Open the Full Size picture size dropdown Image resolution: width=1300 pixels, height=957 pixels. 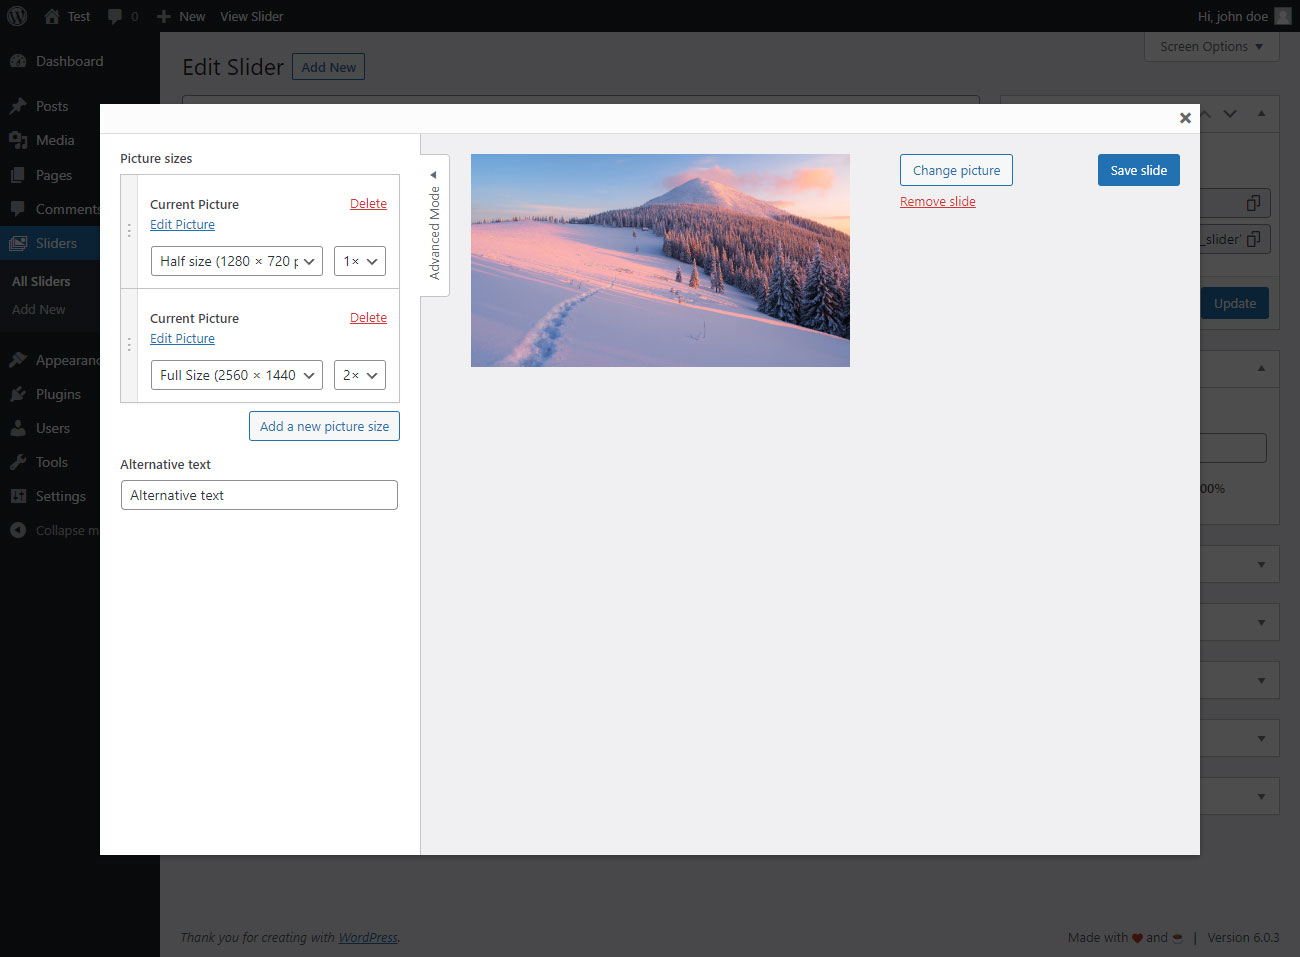236,375
